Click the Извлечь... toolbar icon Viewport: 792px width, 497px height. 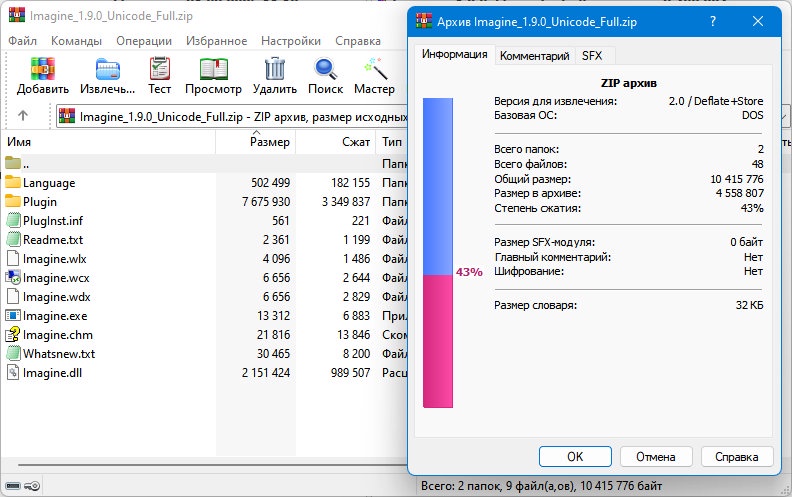click(x=108, y=69)
